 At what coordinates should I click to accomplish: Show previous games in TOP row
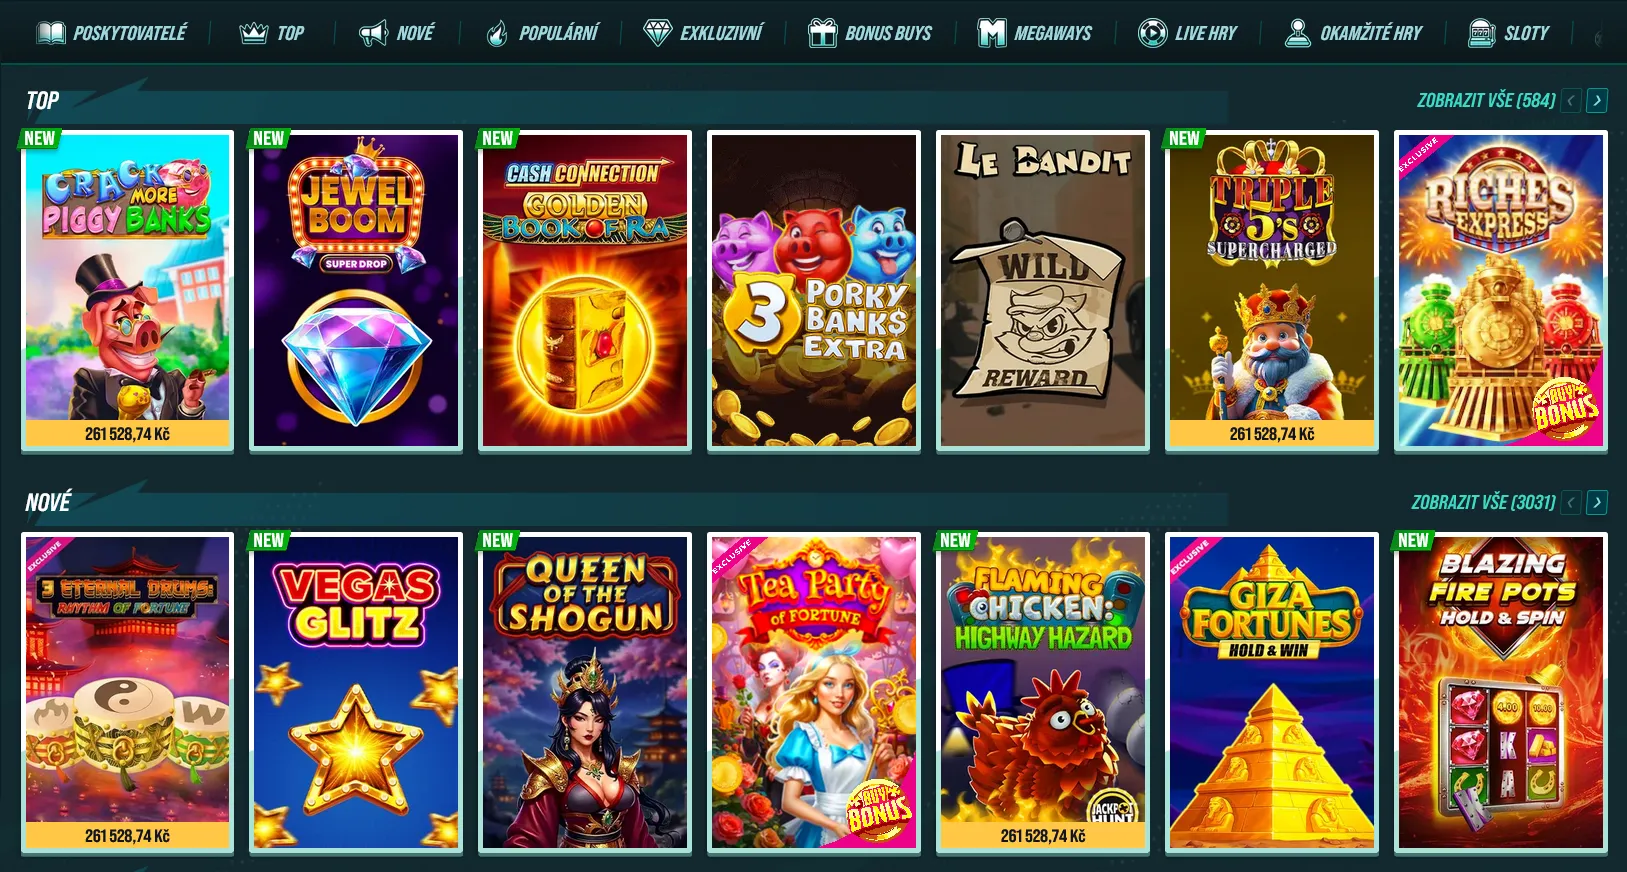[x=1571, y=100]
